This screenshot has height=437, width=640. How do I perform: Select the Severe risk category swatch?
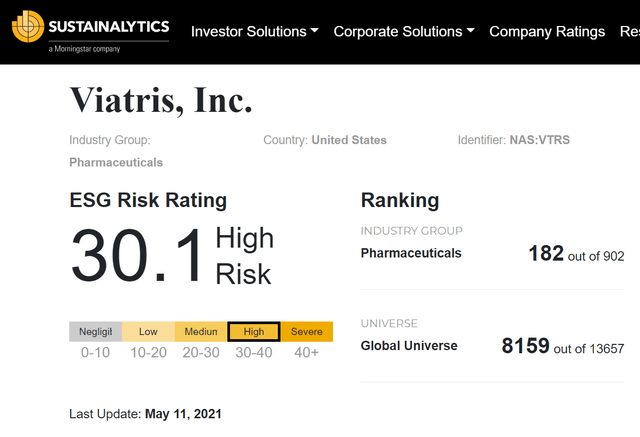pos(307,331)
